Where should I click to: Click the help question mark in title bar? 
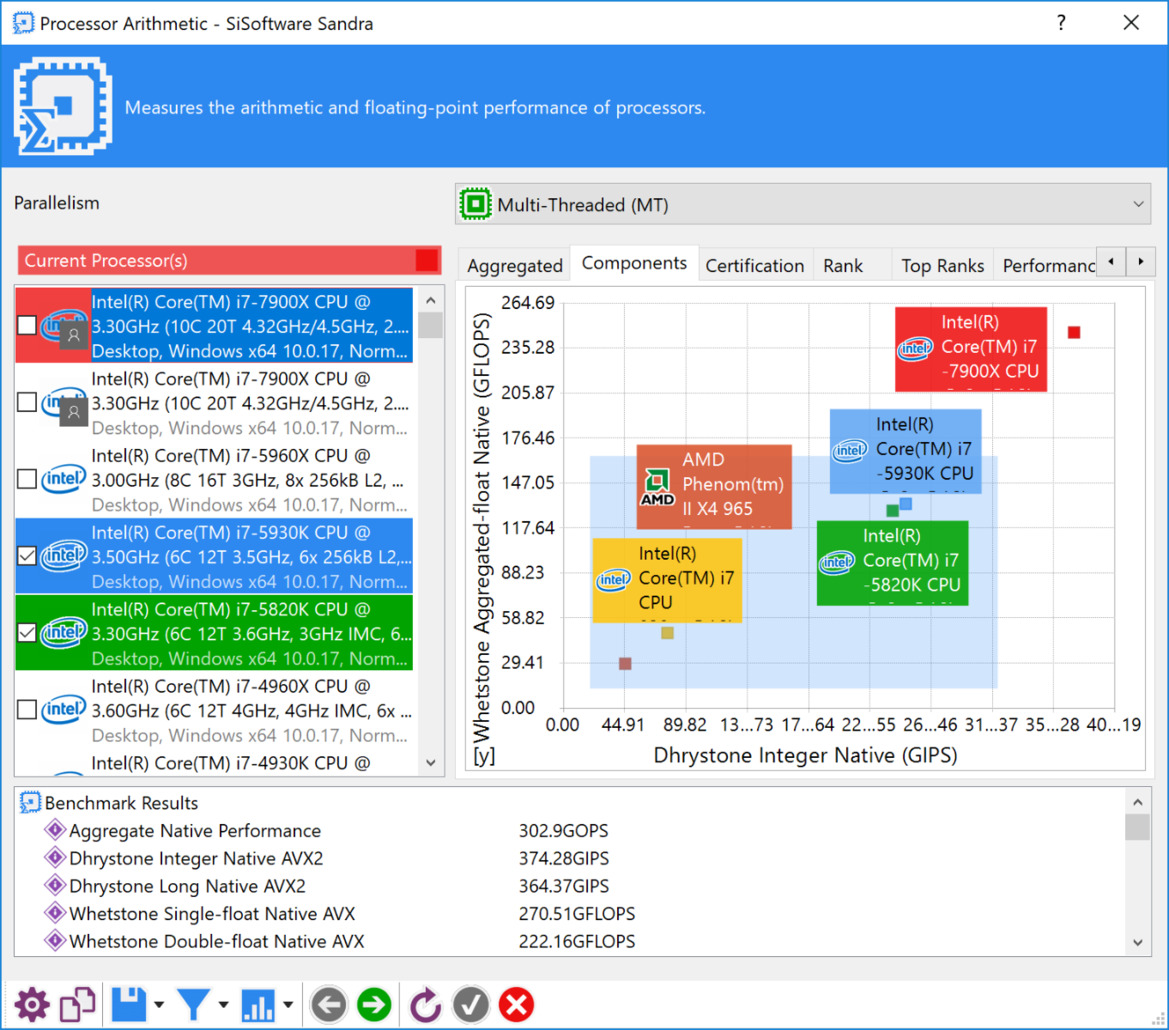coord(1062,23)
